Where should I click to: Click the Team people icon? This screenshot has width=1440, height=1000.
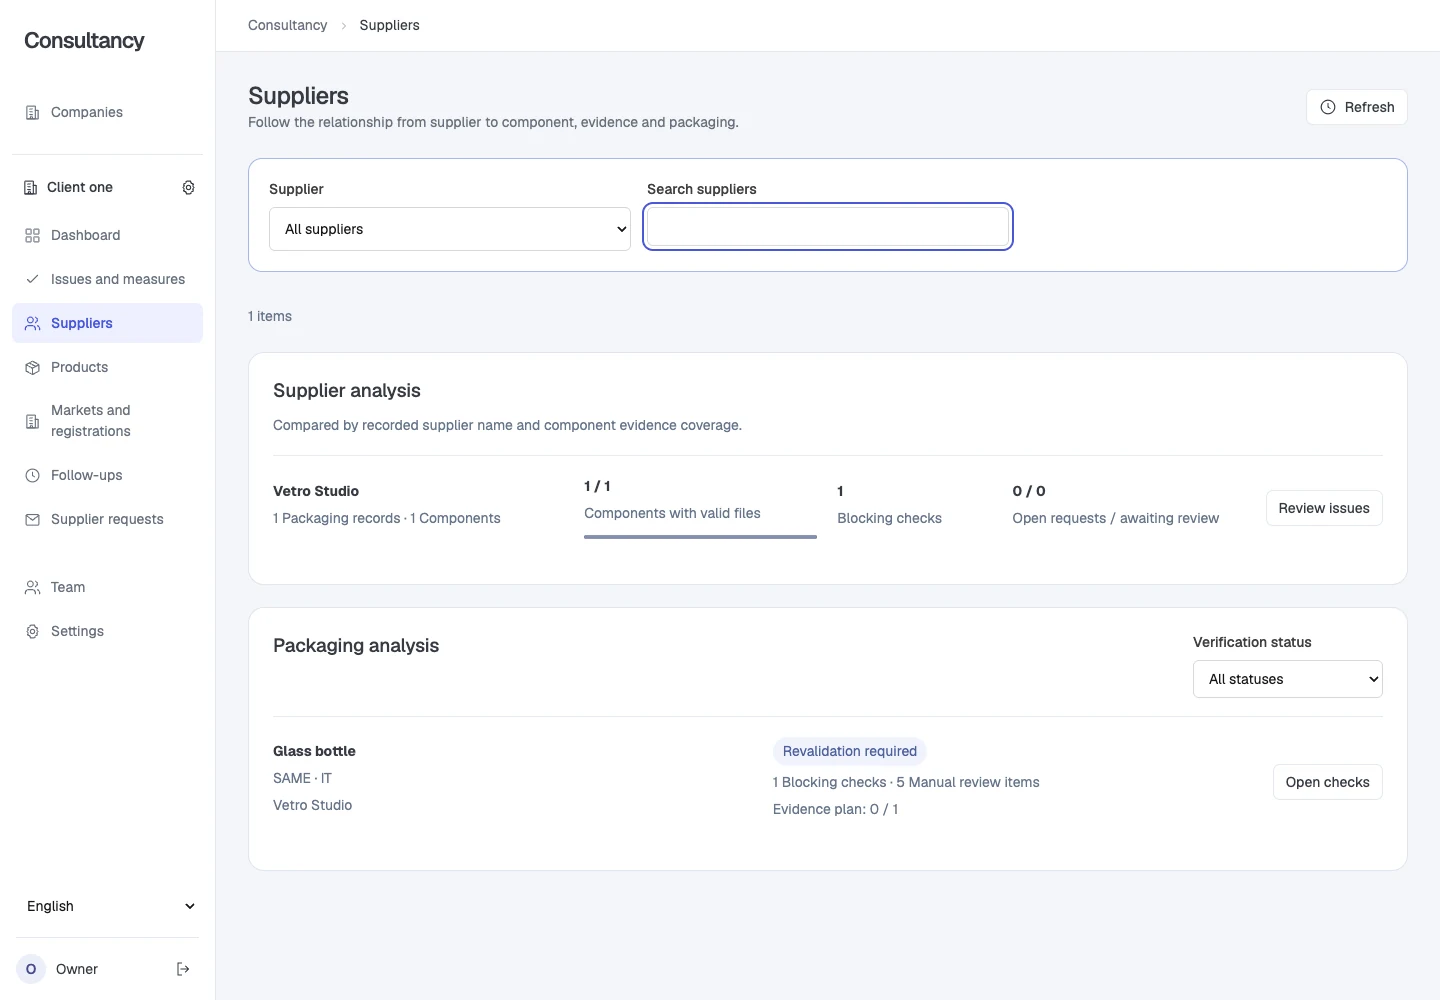[x=32, y=588]
